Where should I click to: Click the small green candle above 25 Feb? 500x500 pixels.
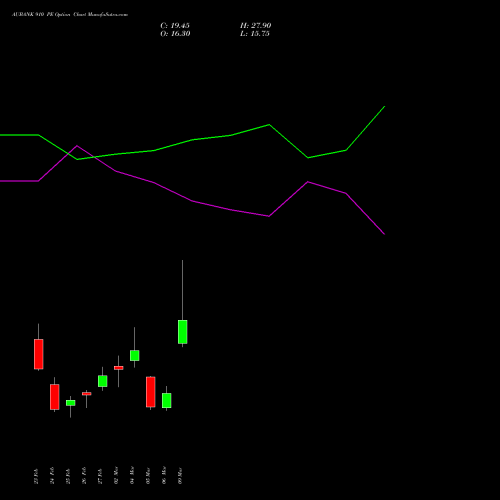tap(71, 403)
